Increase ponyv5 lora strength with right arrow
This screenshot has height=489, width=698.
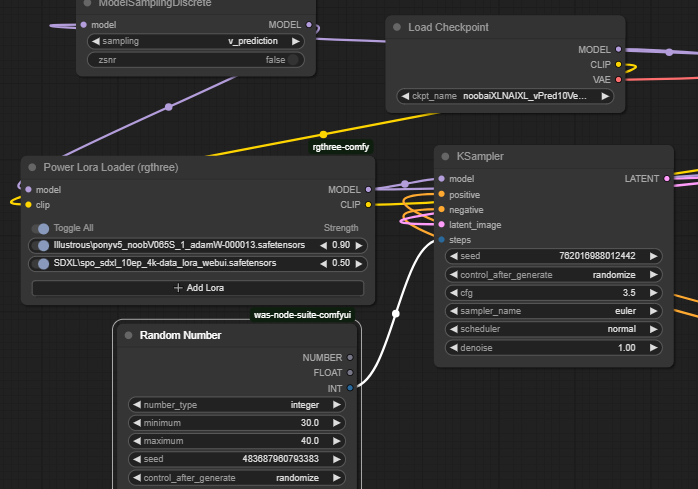pos(359,245)
